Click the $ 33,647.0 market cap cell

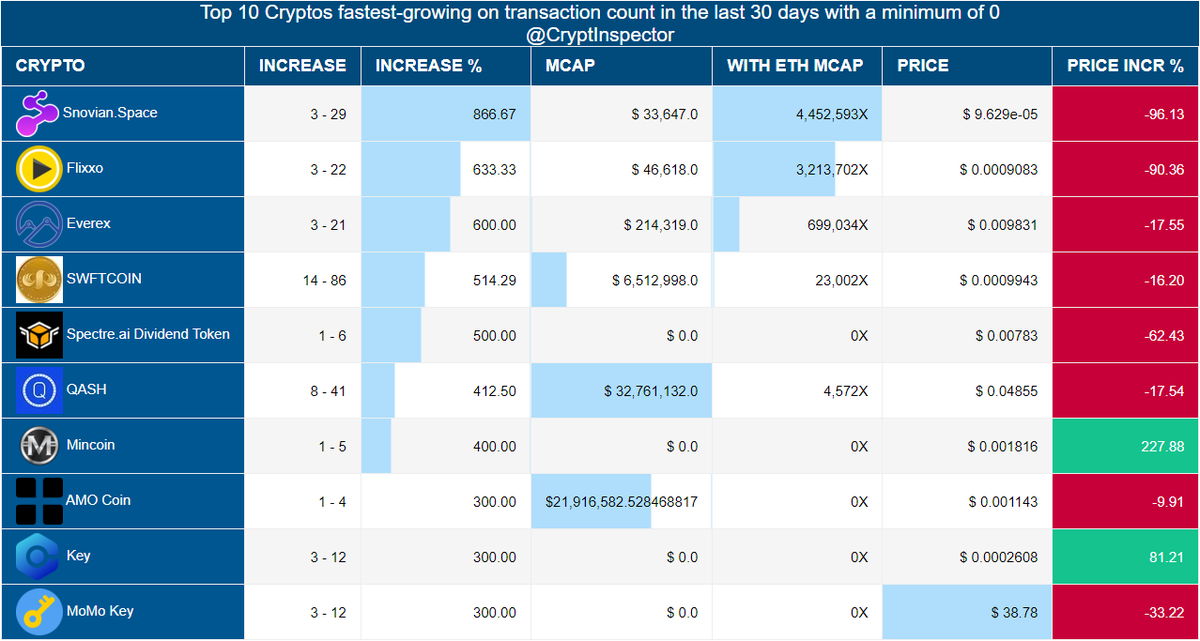pos(622,114)
